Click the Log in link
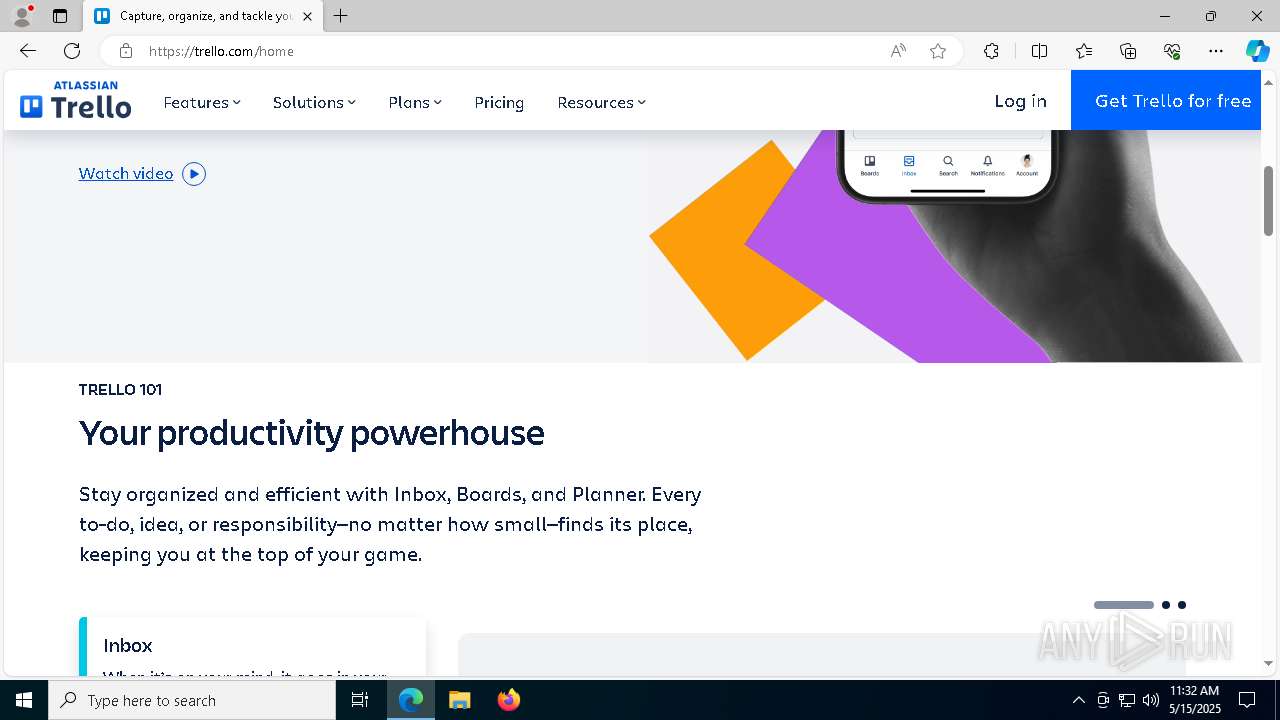The image size is (1280, 720). [x=1020, y=101]
